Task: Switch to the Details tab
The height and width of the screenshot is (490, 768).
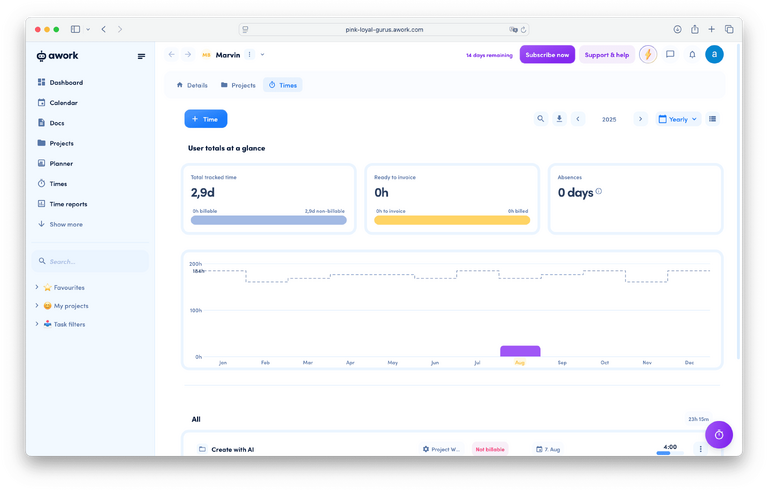Action: pyautogui.click(x=192, y=86)
